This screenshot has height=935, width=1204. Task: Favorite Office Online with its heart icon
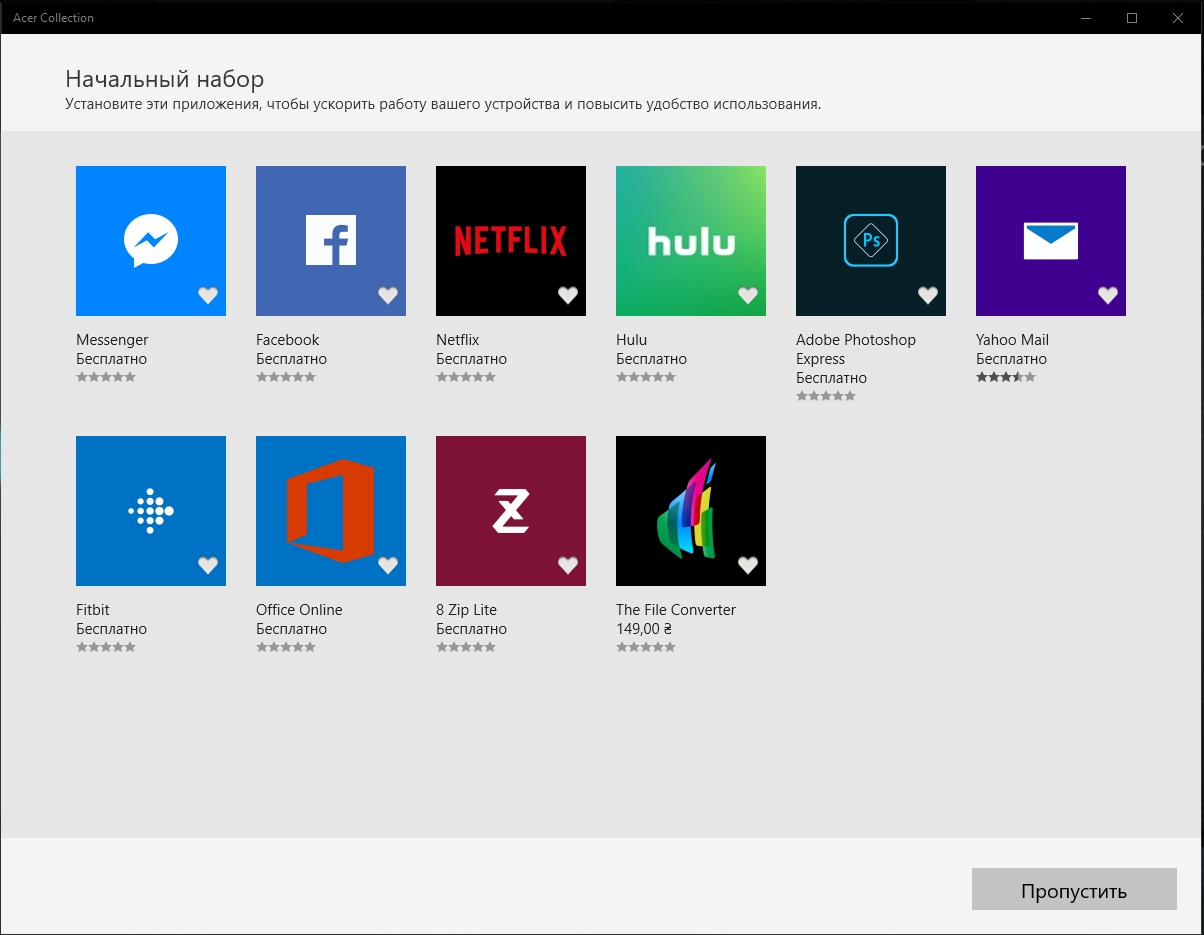tap(388, 565)
